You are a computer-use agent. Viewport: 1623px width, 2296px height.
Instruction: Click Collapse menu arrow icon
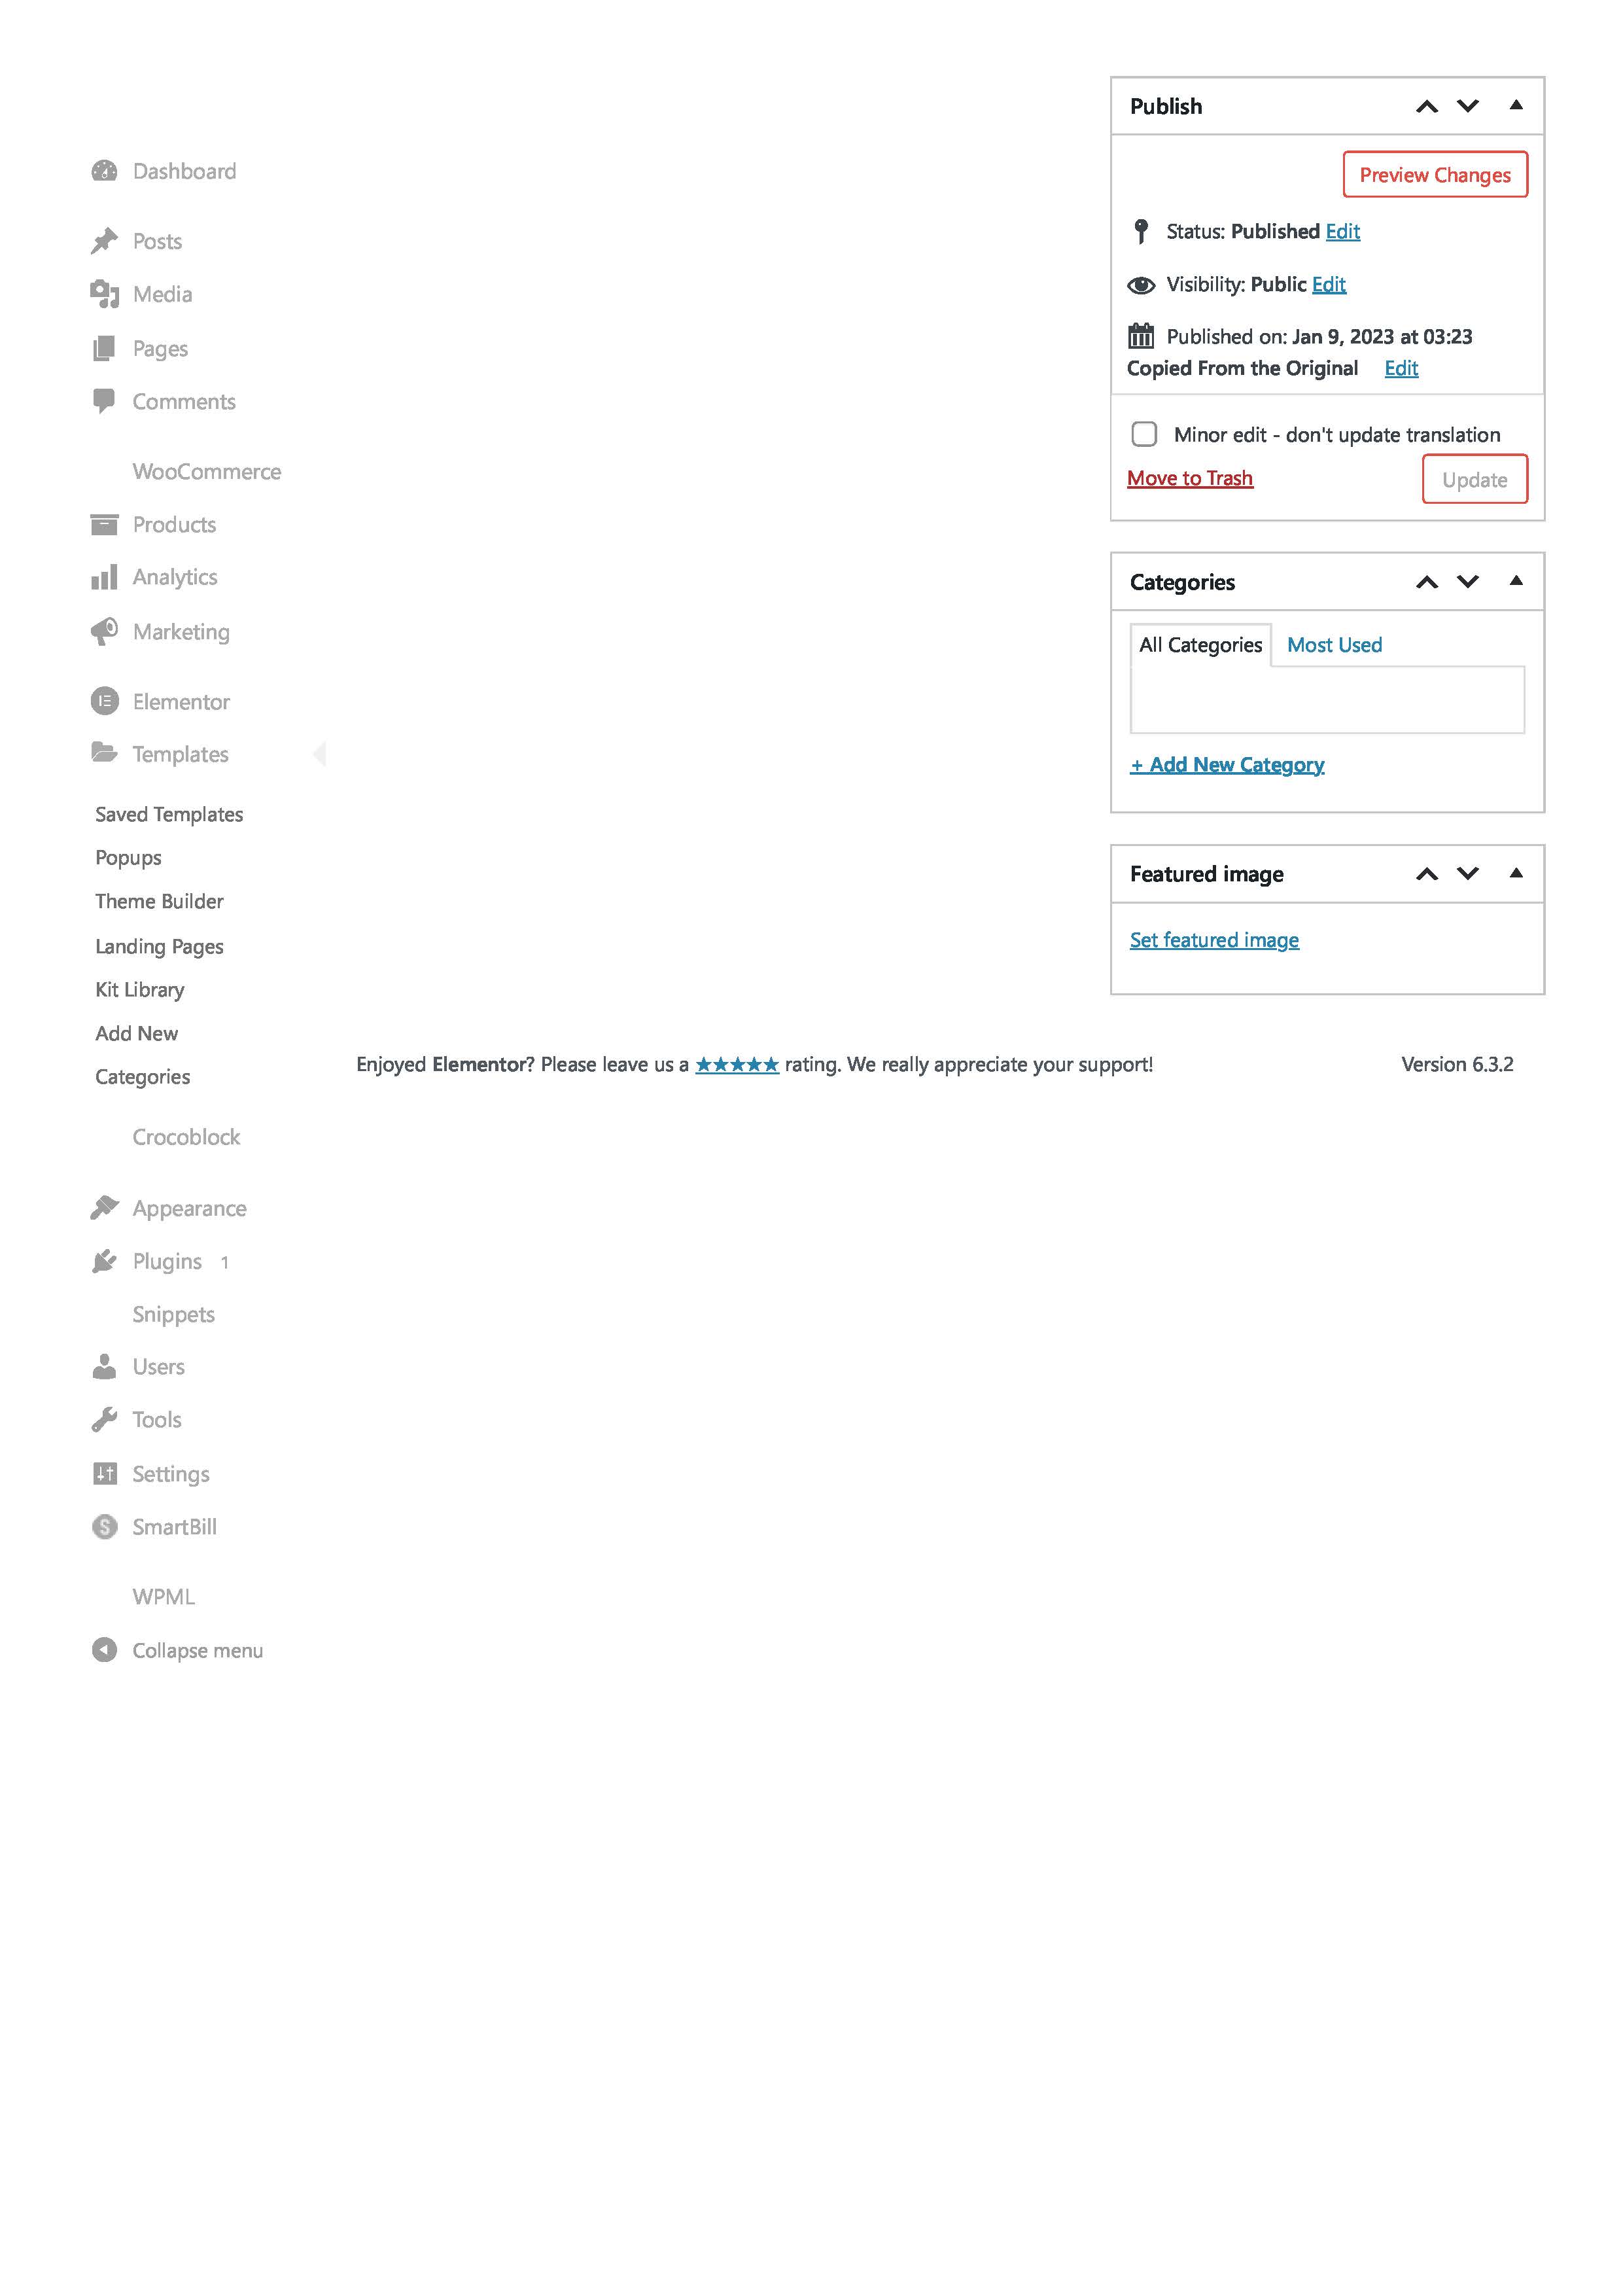pos(104,1650)
